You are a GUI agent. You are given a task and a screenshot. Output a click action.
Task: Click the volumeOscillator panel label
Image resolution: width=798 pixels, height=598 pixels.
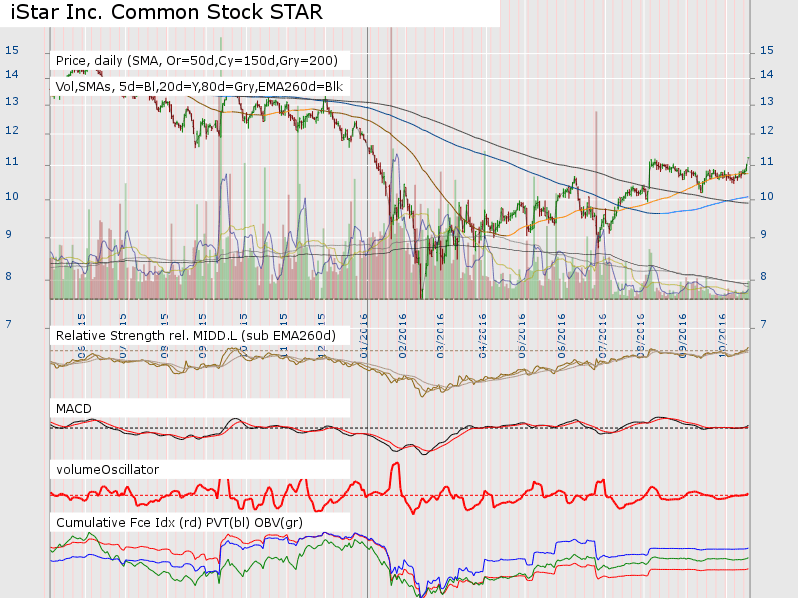107,469
